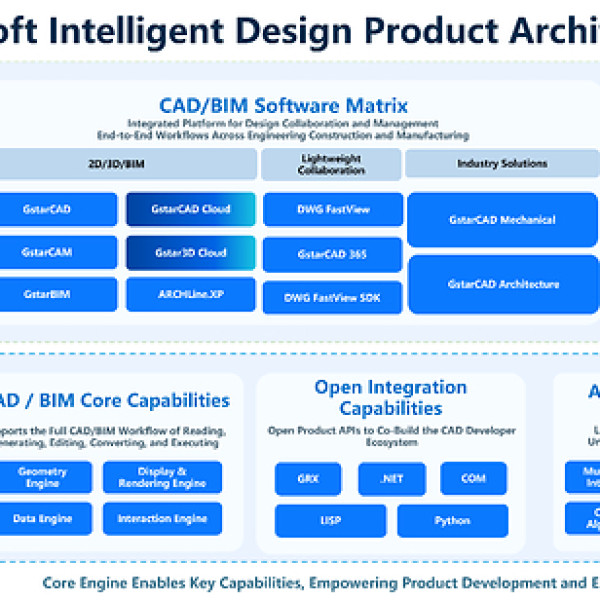The width and height of the screenshot is (600, 600).
Task: Click 'Open Product APIs to Co-Build' description
Action: [391, 436]
